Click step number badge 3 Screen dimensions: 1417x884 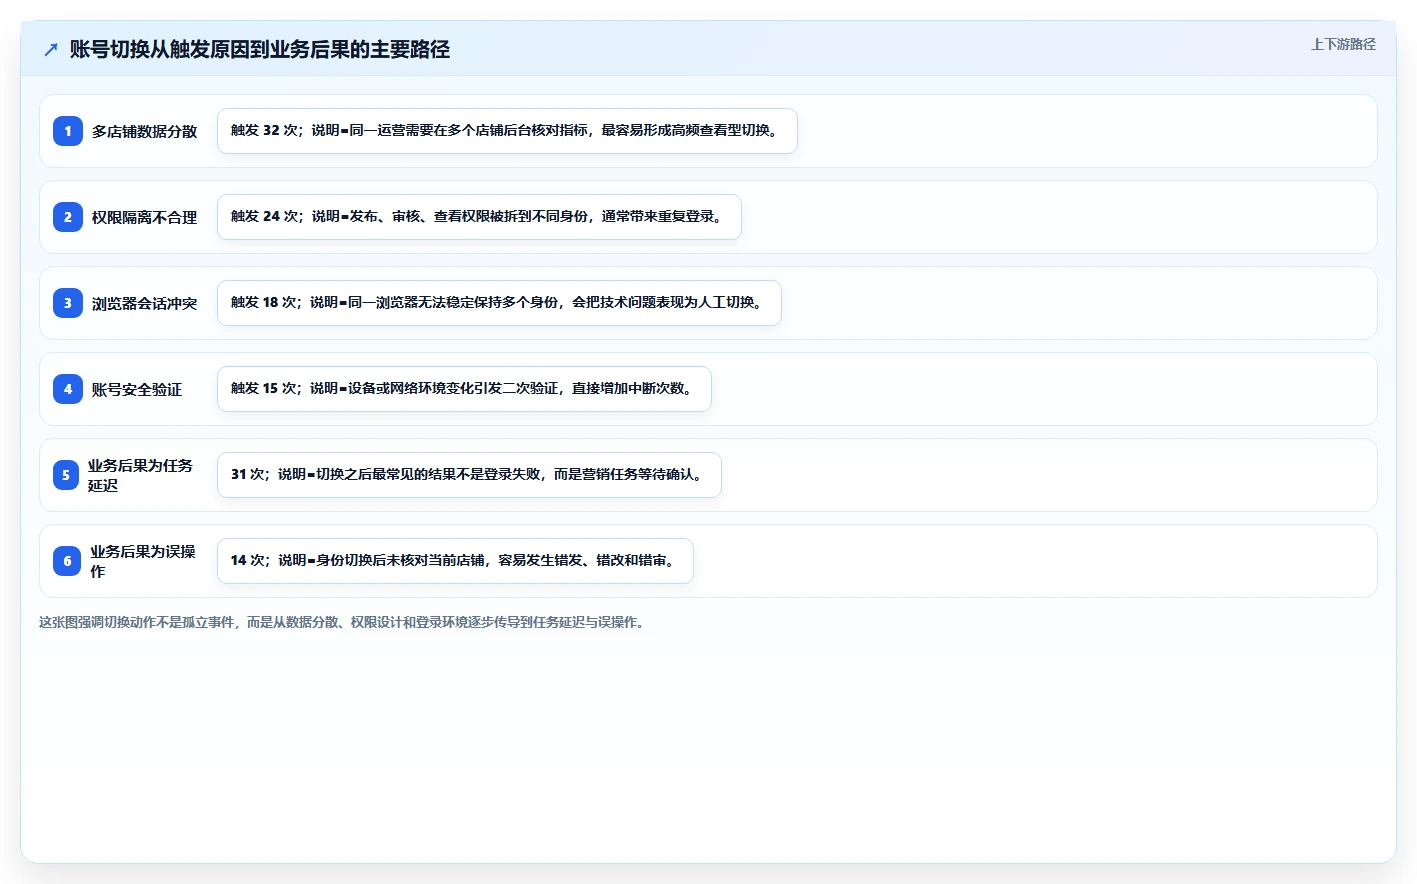pos(68,303)
